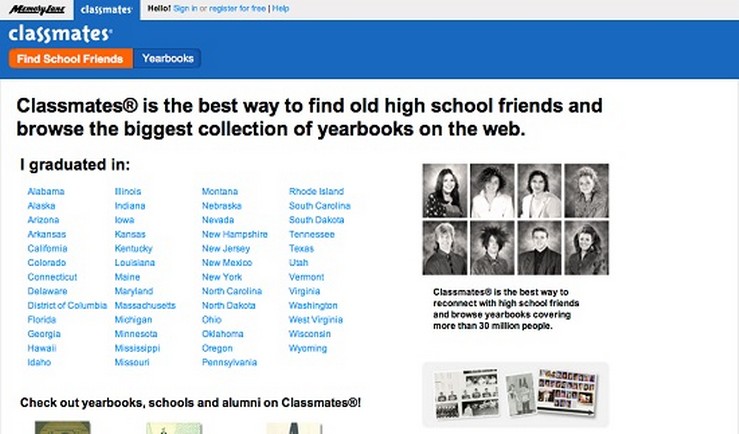739x434 pixels.
Task: Click the Memory Lane logo
Action: [x=34, y=9]
